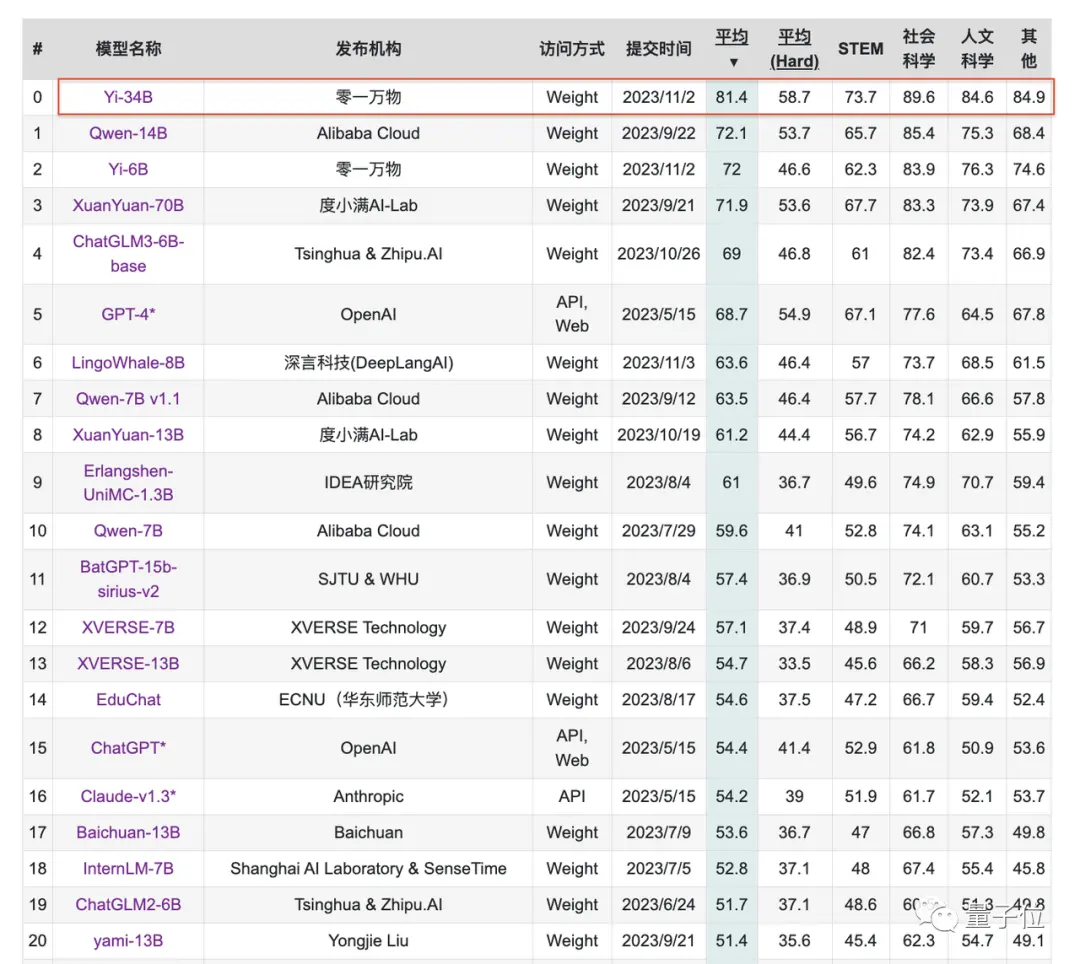Select the API, Web cell in GPT-4* row
Screen dimensions: 1080x964
pyautogui.click(x=572, y=314)
